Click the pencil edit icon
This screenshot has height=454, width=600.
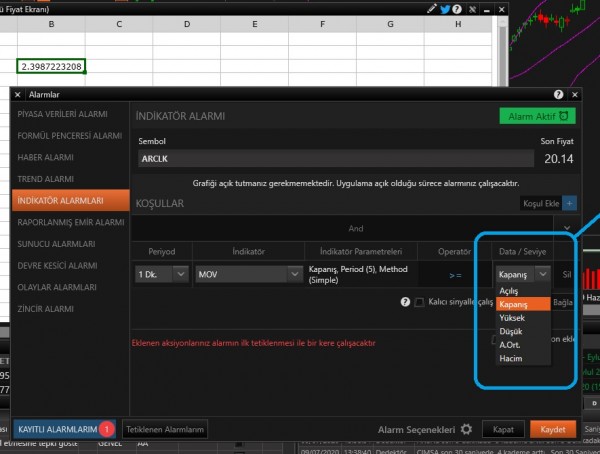pos(429,8)
